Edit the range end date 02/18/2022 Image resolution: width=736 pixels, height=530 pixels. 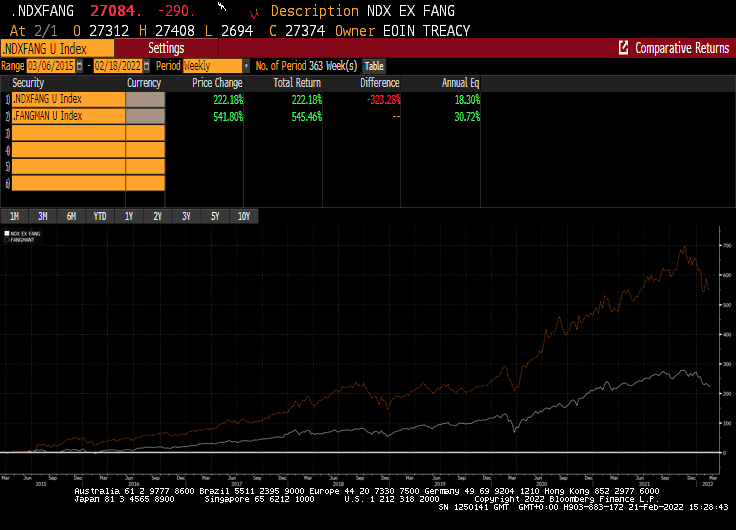pyautogui.click(x=114, y=65)
